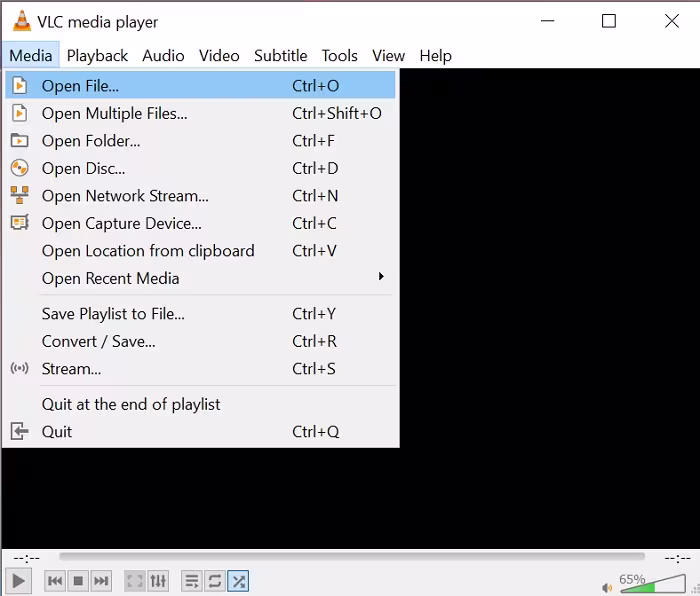Close the VLC media player window
The width and height of the screenshot is (700, 596).
(672, 21)
